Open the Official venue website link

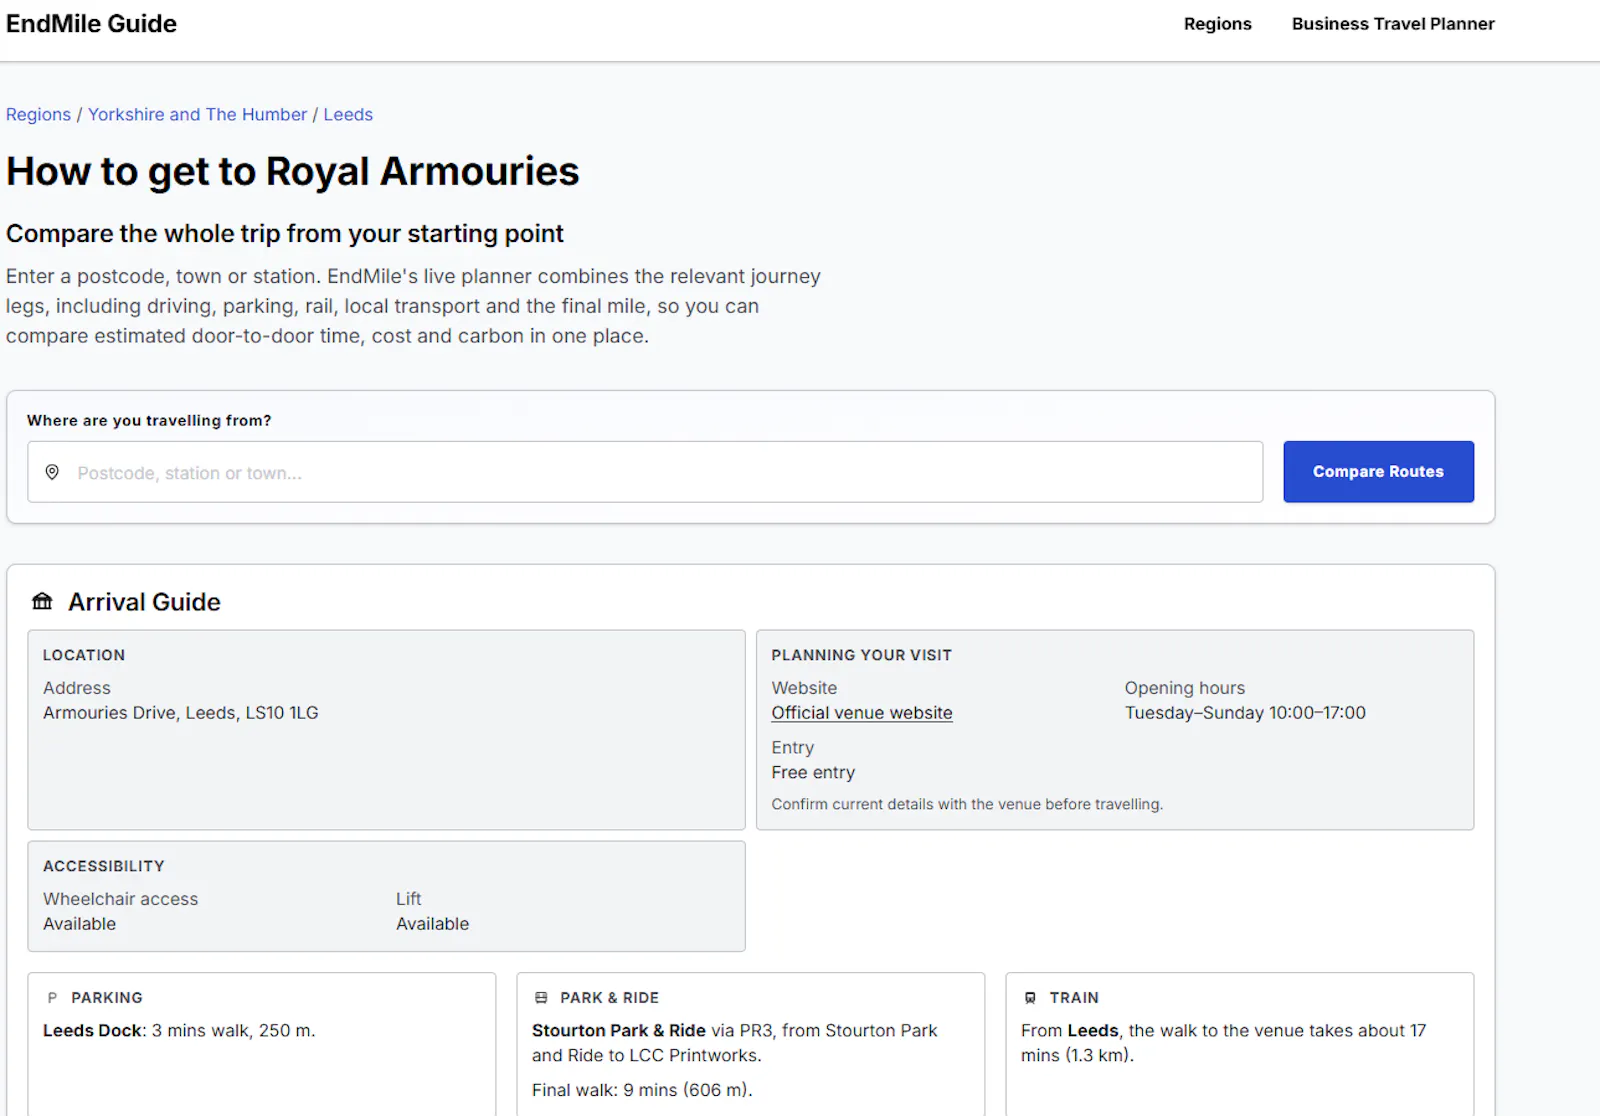(x=862, y=713)
